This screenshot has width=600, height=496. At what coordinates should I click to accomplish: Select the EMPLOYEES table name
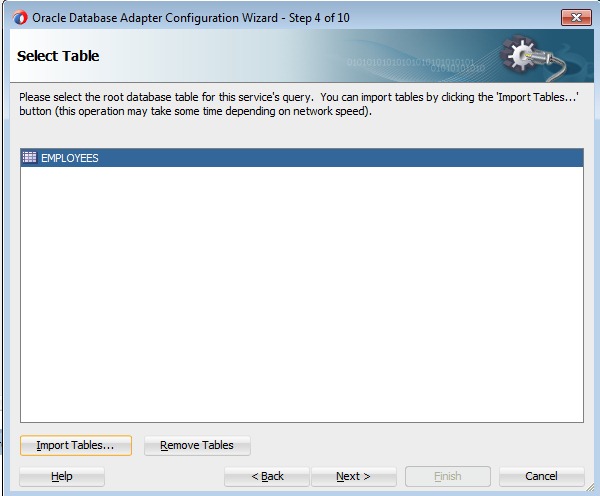point(70,158)
